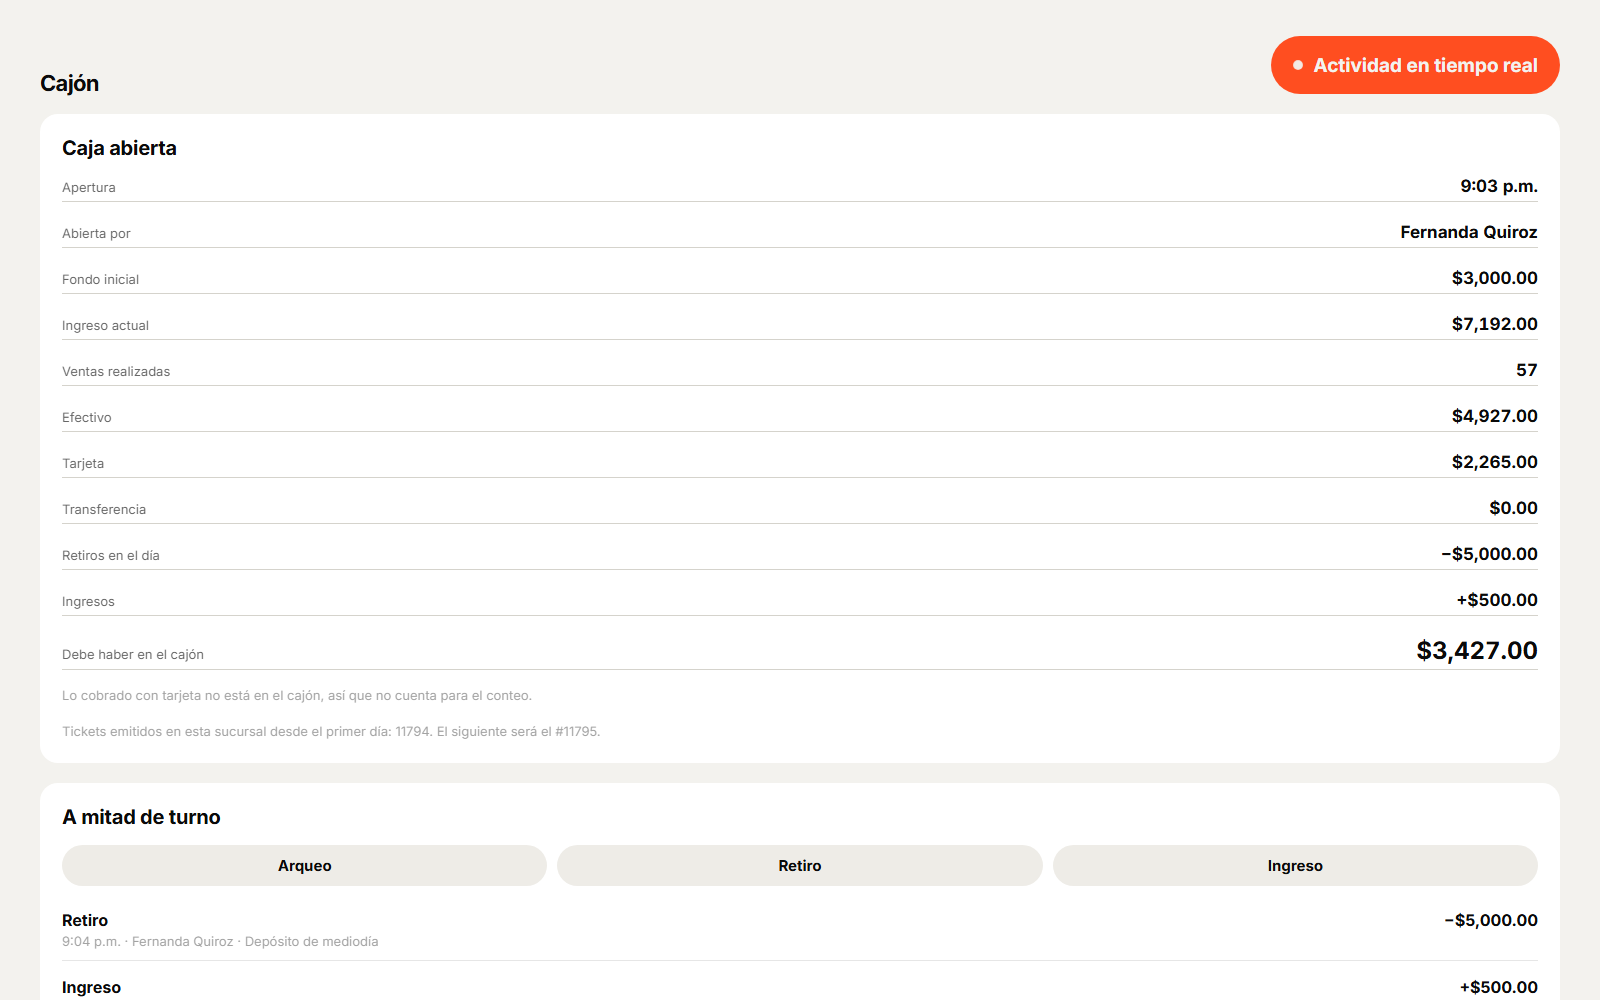Click the Retiro button under A mitad de turno
This screenshot has height=1000, width=1600.
click(x=800, y=866)
